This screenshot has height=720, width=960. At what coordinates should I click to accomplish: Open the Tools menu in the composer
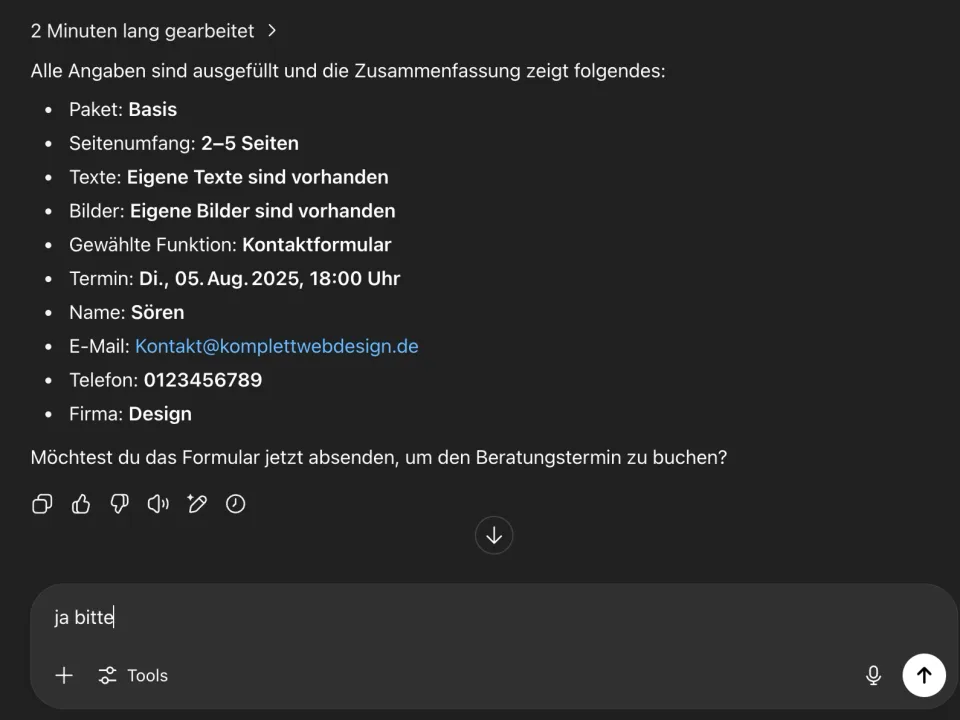[x=133, y=675]
